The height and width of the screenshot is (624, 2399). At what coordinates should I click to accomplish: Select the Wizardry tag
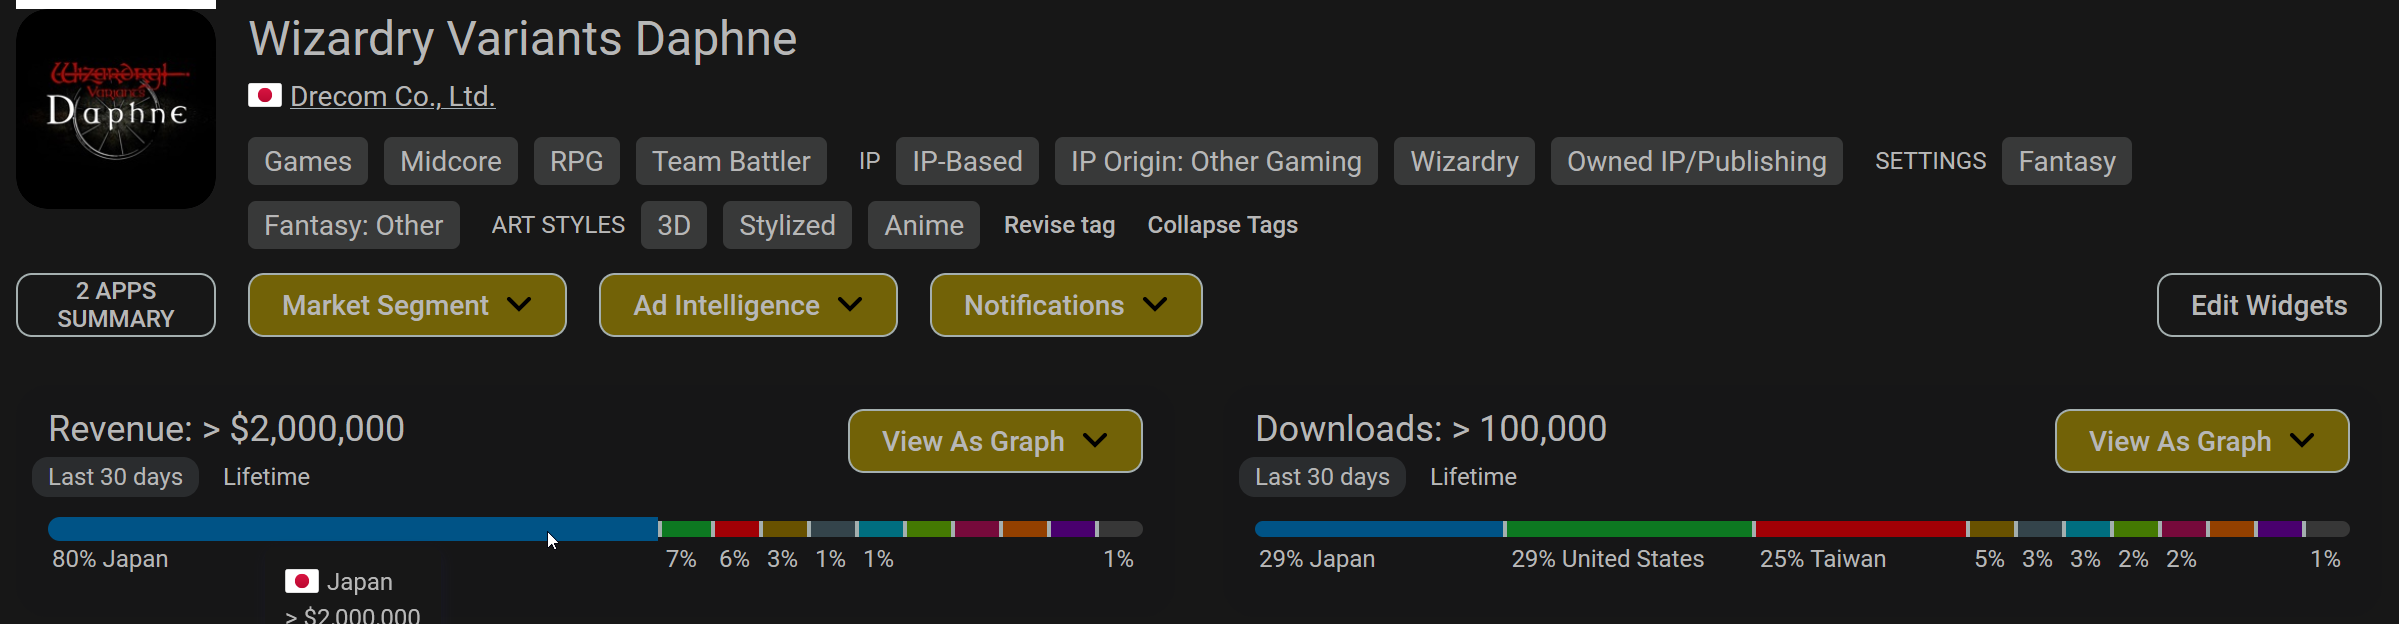tap(1464, 161)
